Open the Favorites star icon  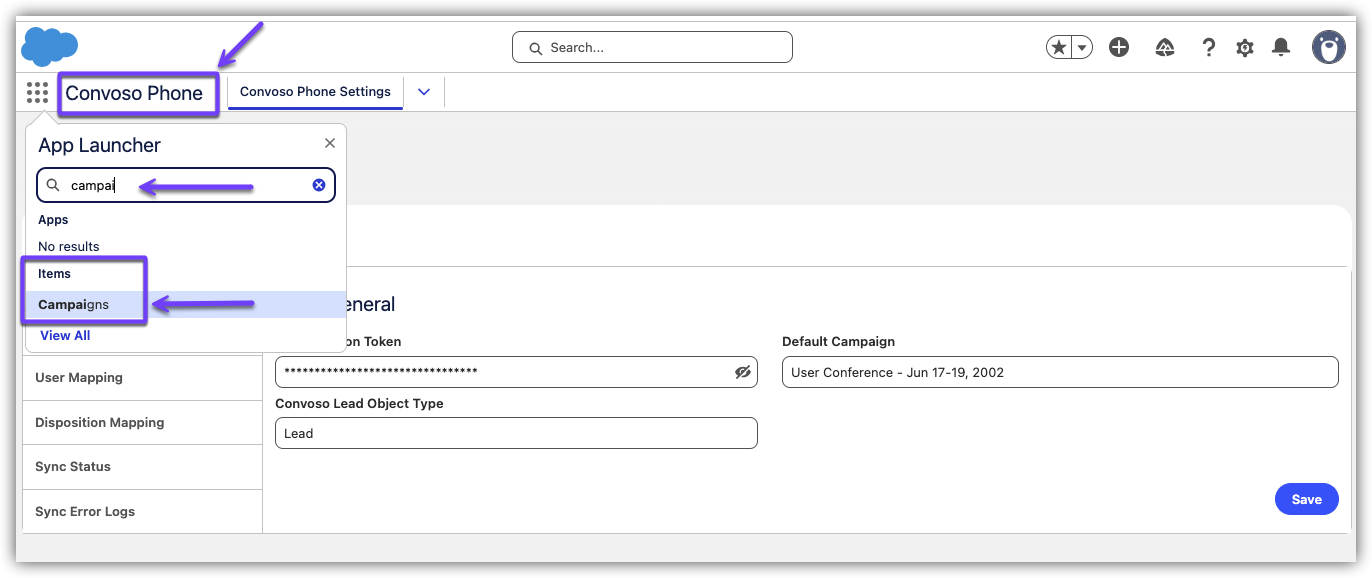pos(1059,47)
